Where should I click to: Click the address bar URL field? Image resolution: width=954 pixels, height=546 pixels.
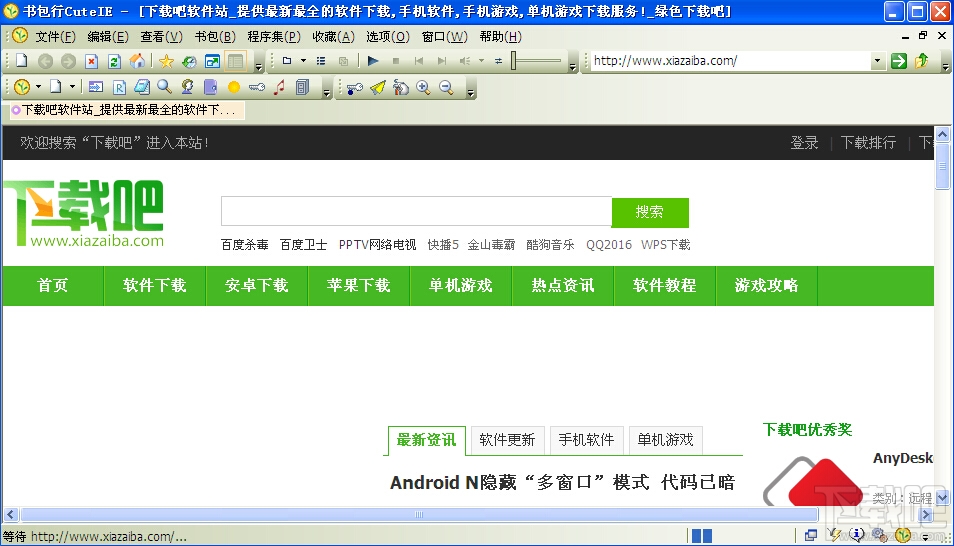[x=731, y=61]
